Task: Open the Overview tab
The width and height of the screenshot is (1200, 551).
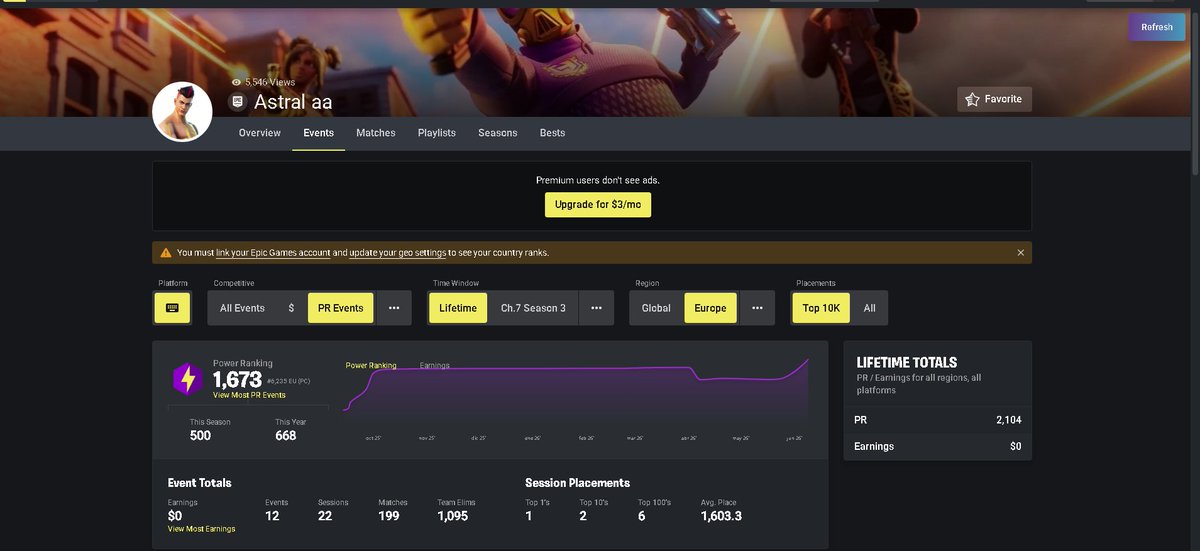Action: [x=259, y=133]
